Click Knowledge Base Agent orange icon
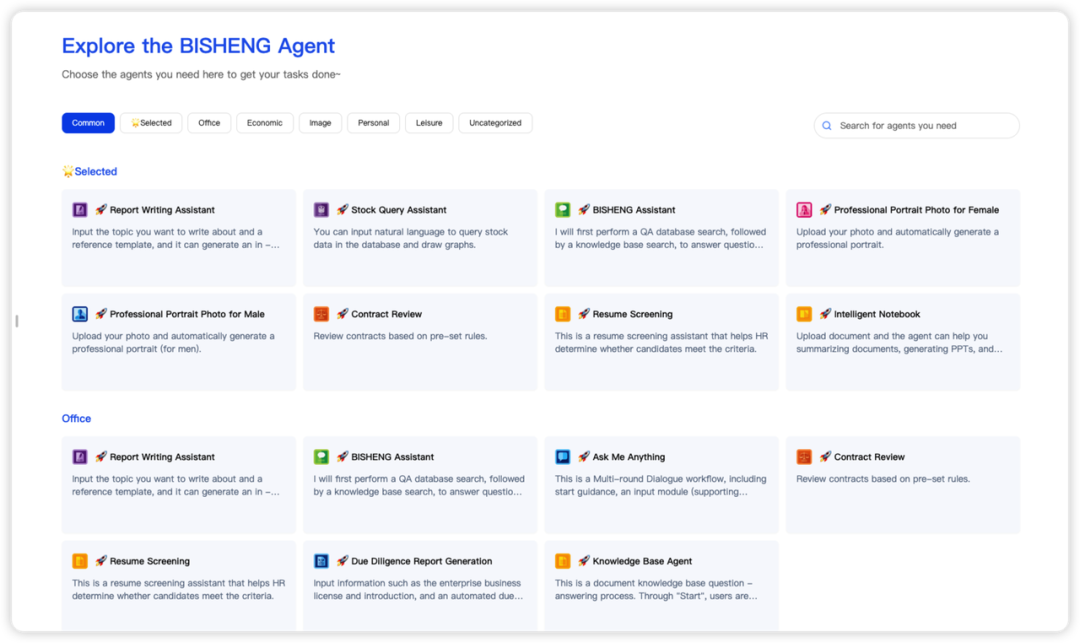 point(563,561)
